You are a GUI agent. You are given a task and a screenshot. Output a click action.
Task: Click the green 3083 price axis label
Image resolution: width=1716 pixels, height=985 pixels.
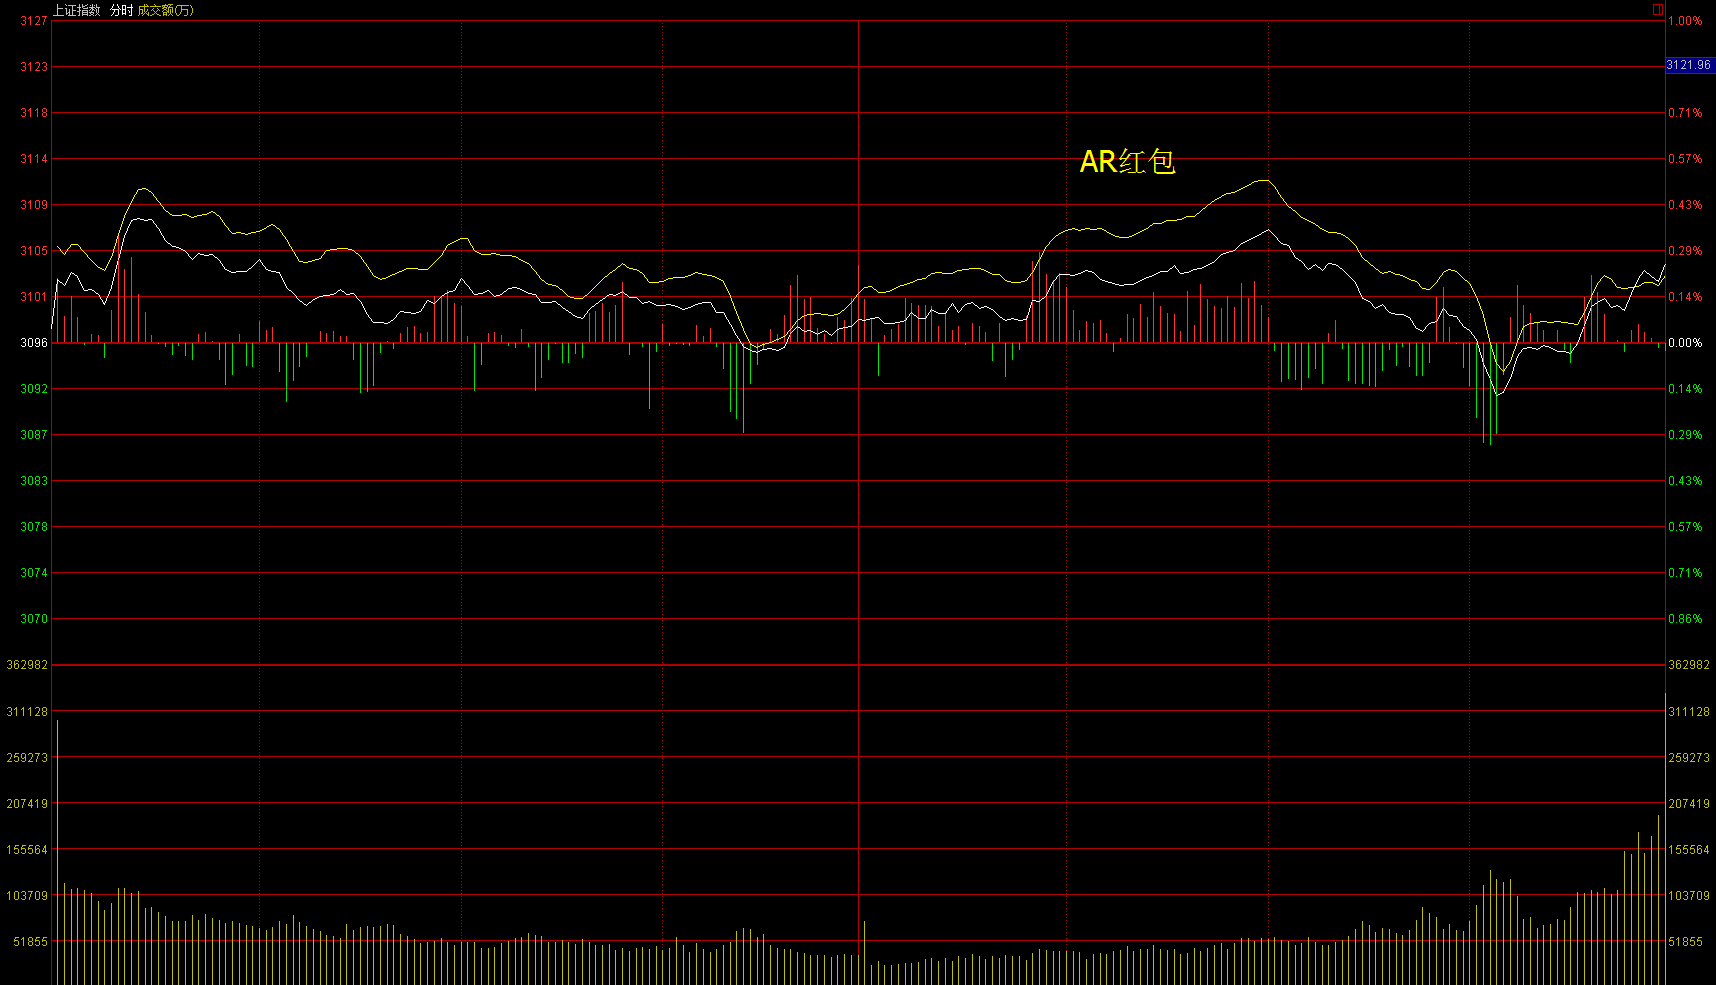[34, 481]
